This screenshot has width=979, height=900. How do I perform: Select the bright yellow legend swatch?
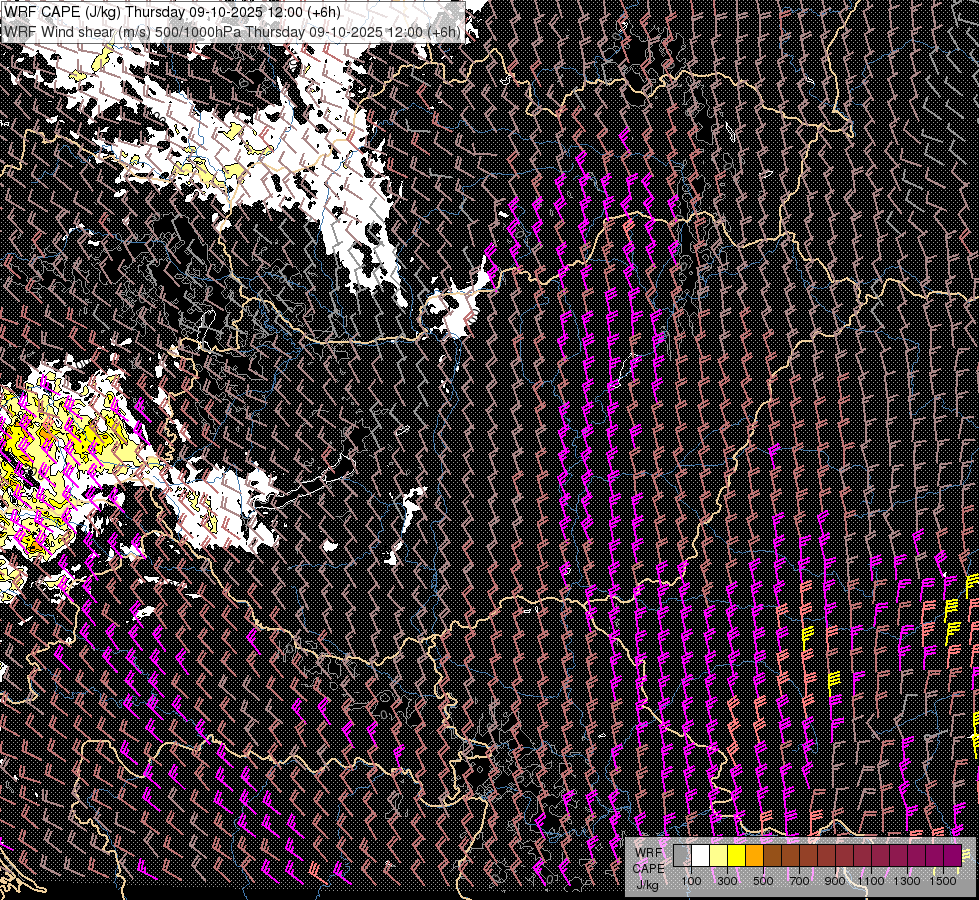737,856
